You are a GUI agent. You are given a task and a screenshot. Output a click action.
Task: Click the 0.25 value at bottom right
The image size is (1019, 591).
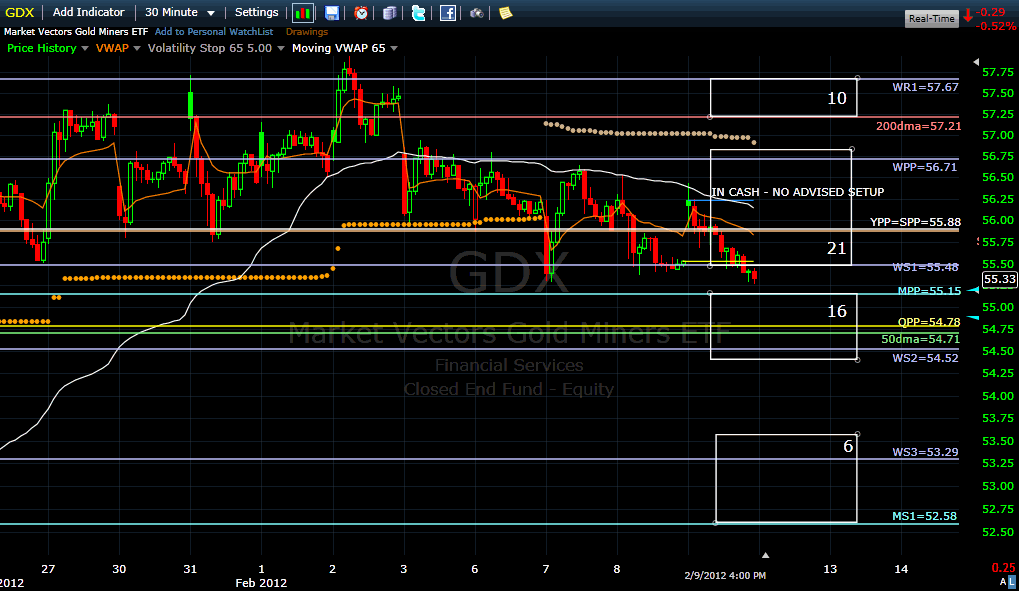coord(1004,568)
